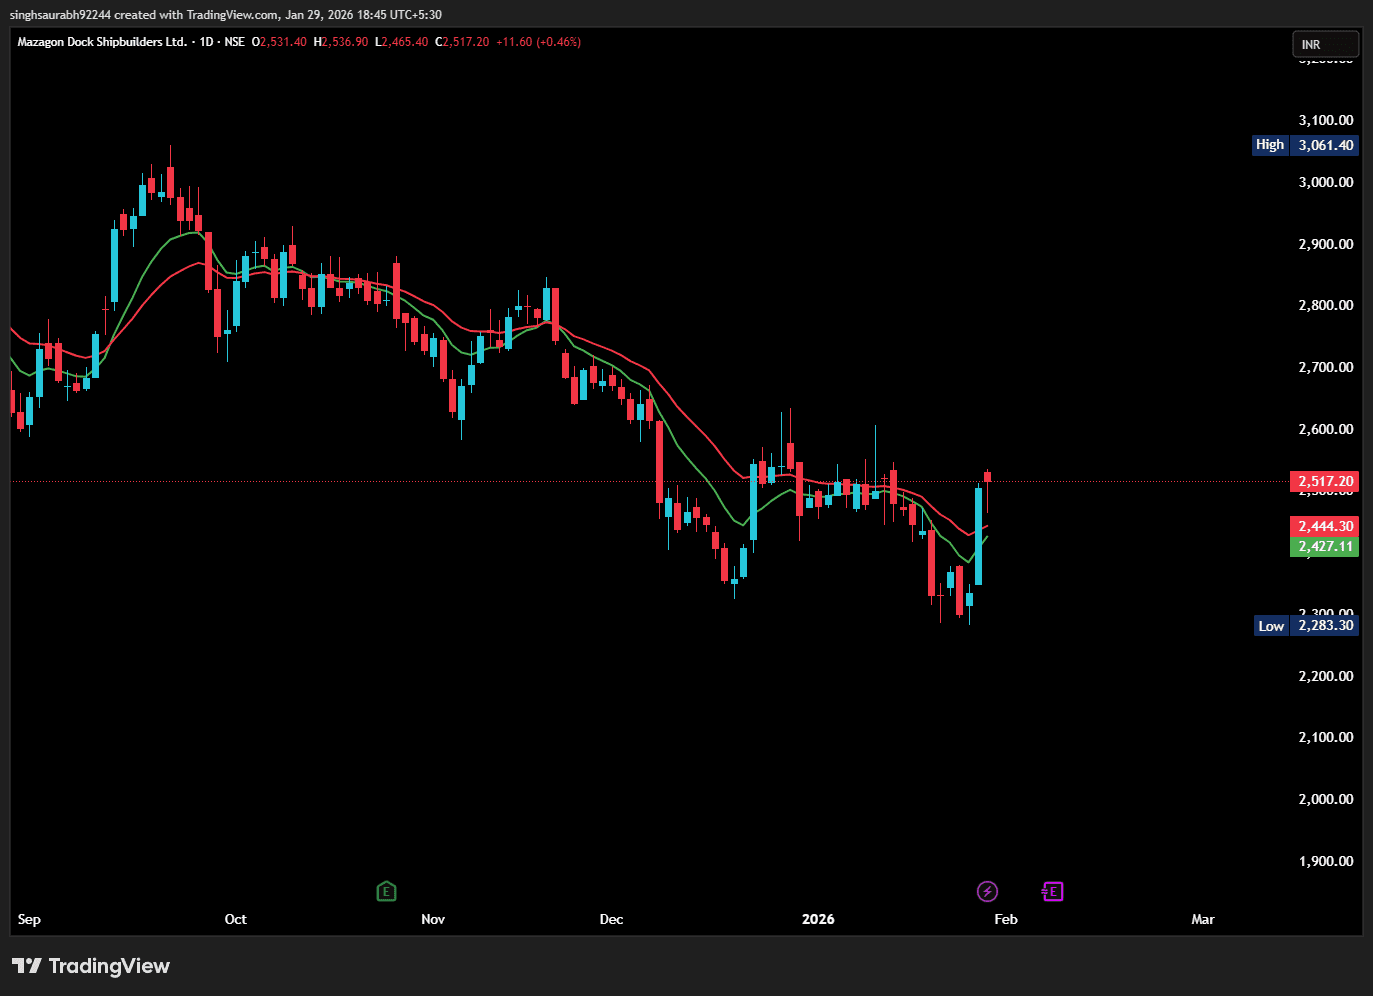Click the Mar label on the time axis
The image size is (1373, 996).
point(1203,919)
